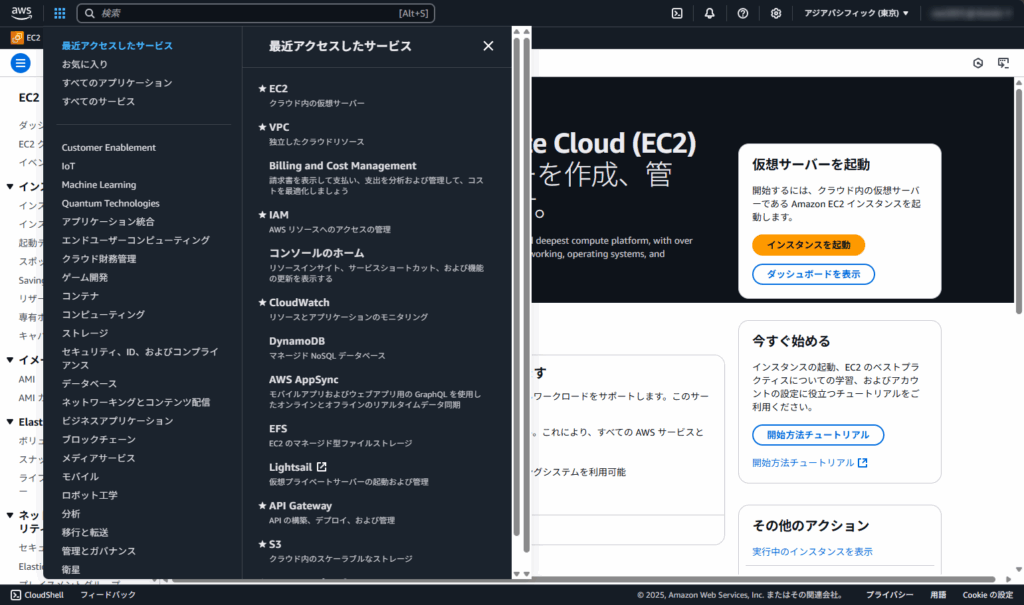
Task: Open the EFS service link
Action: [x=278, y=429]
